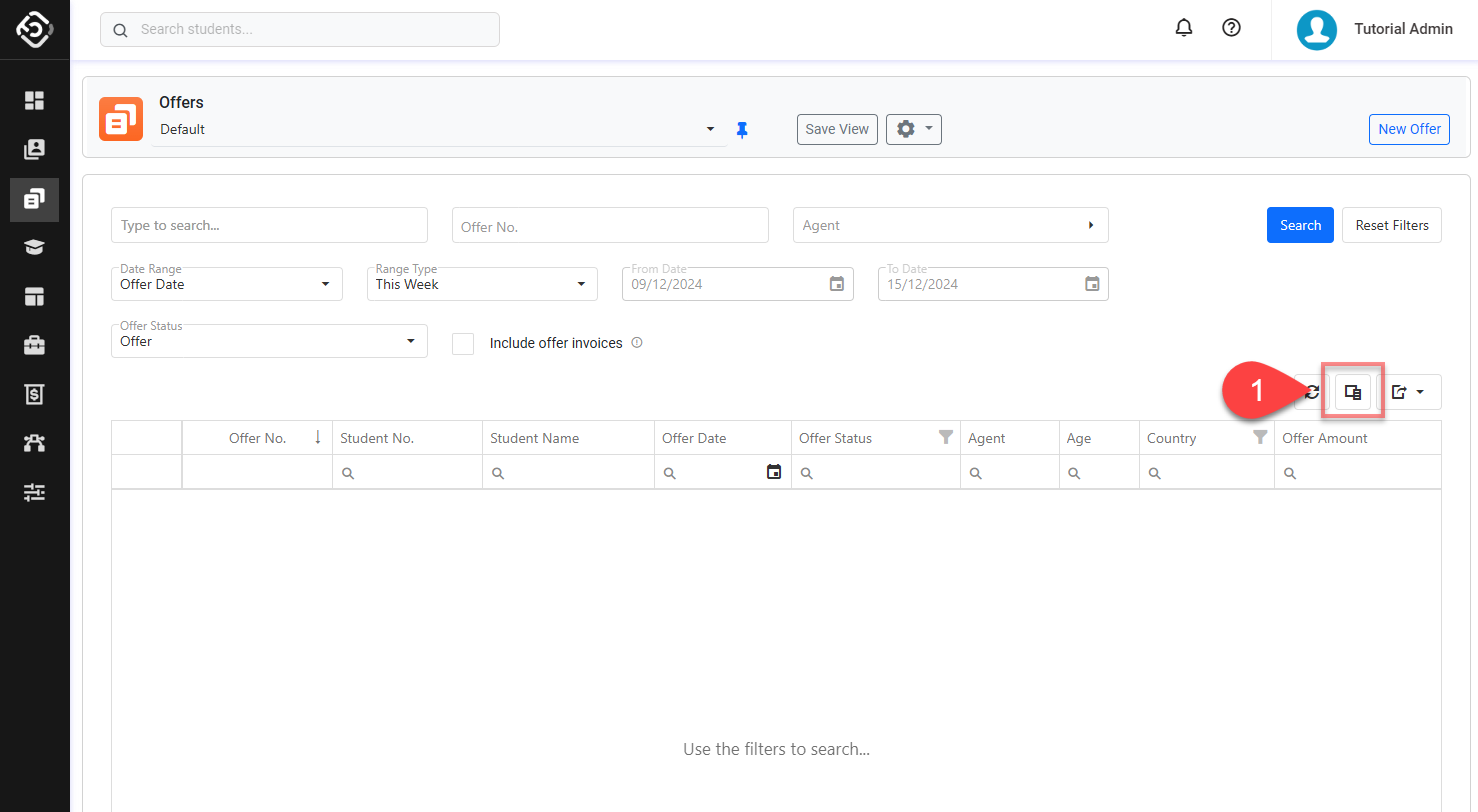Open the invoice dollar sidebar icon

[35, 394]
